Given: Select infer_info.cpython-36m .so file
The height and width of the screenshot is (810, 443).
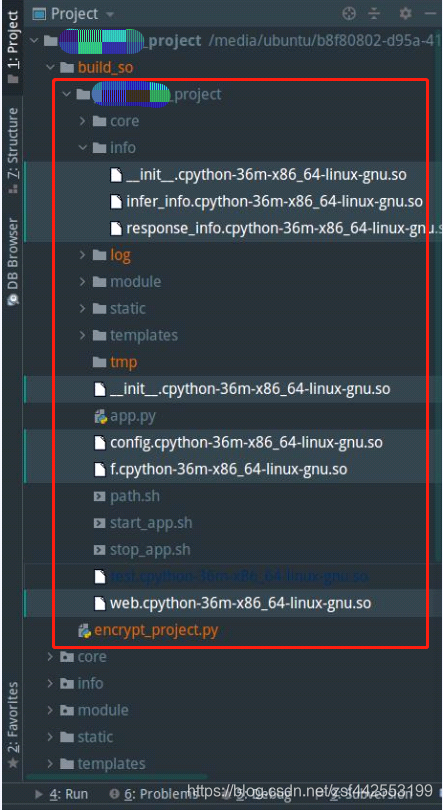Looking at the screenshot, I should [274, 201].
